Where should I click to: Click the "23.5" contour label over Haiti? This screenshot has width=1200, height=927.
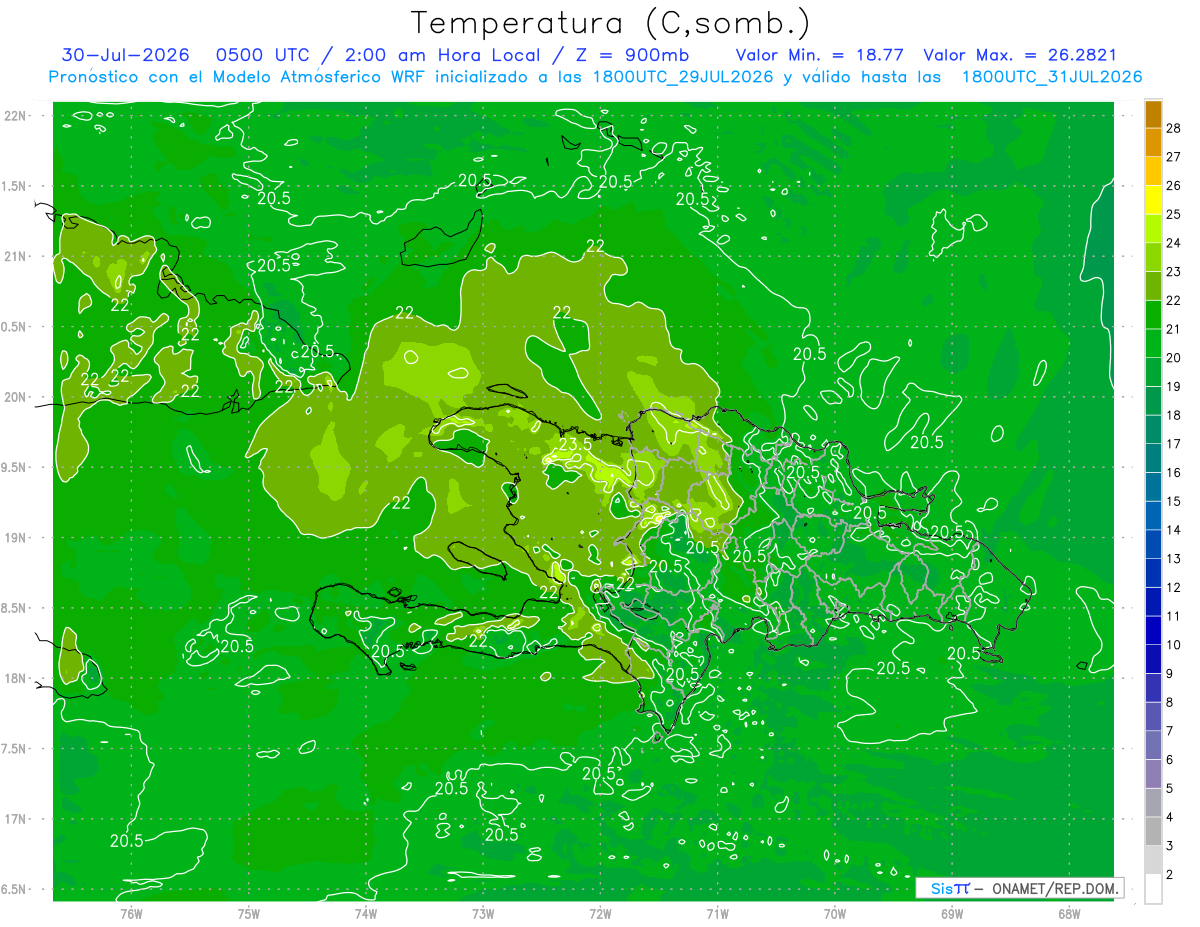pyautogui.click(x=575, y=444)
